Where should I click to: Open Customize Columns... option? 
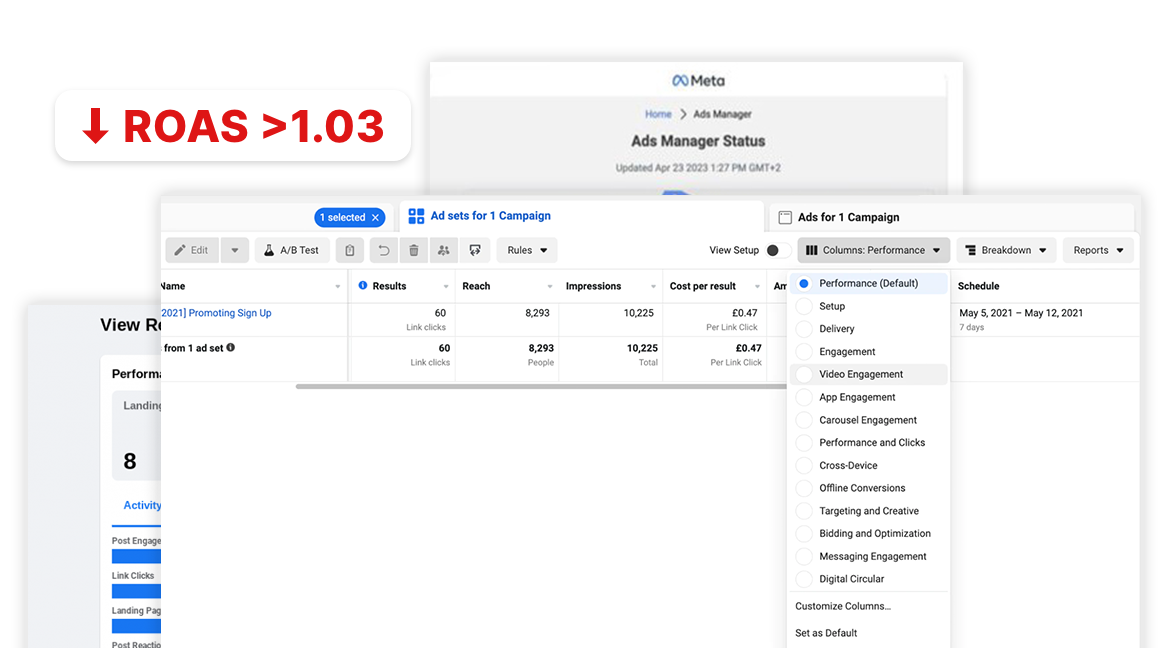[843, 606]
